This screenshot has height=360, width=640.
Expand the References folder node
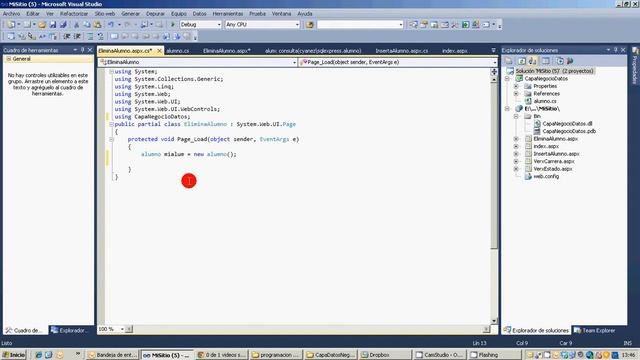[x=516, y=93]
